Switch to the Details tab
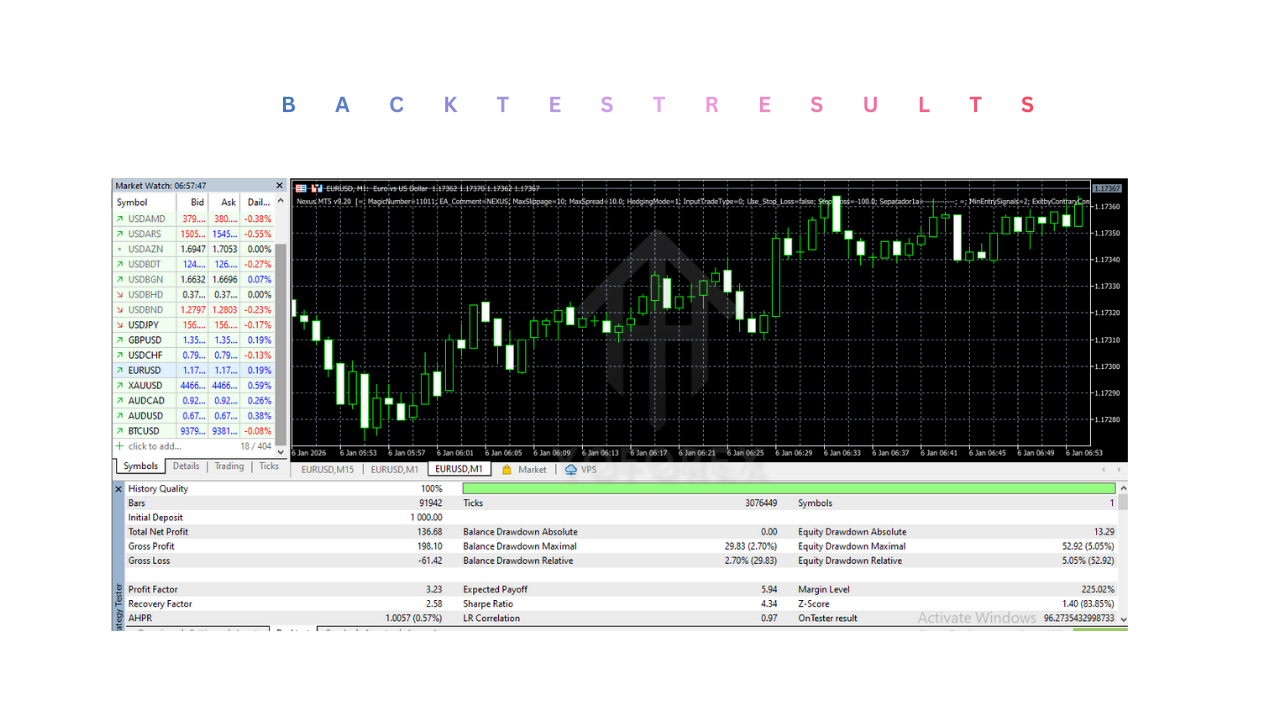The image size is (1280, 720). click(186, 466)
